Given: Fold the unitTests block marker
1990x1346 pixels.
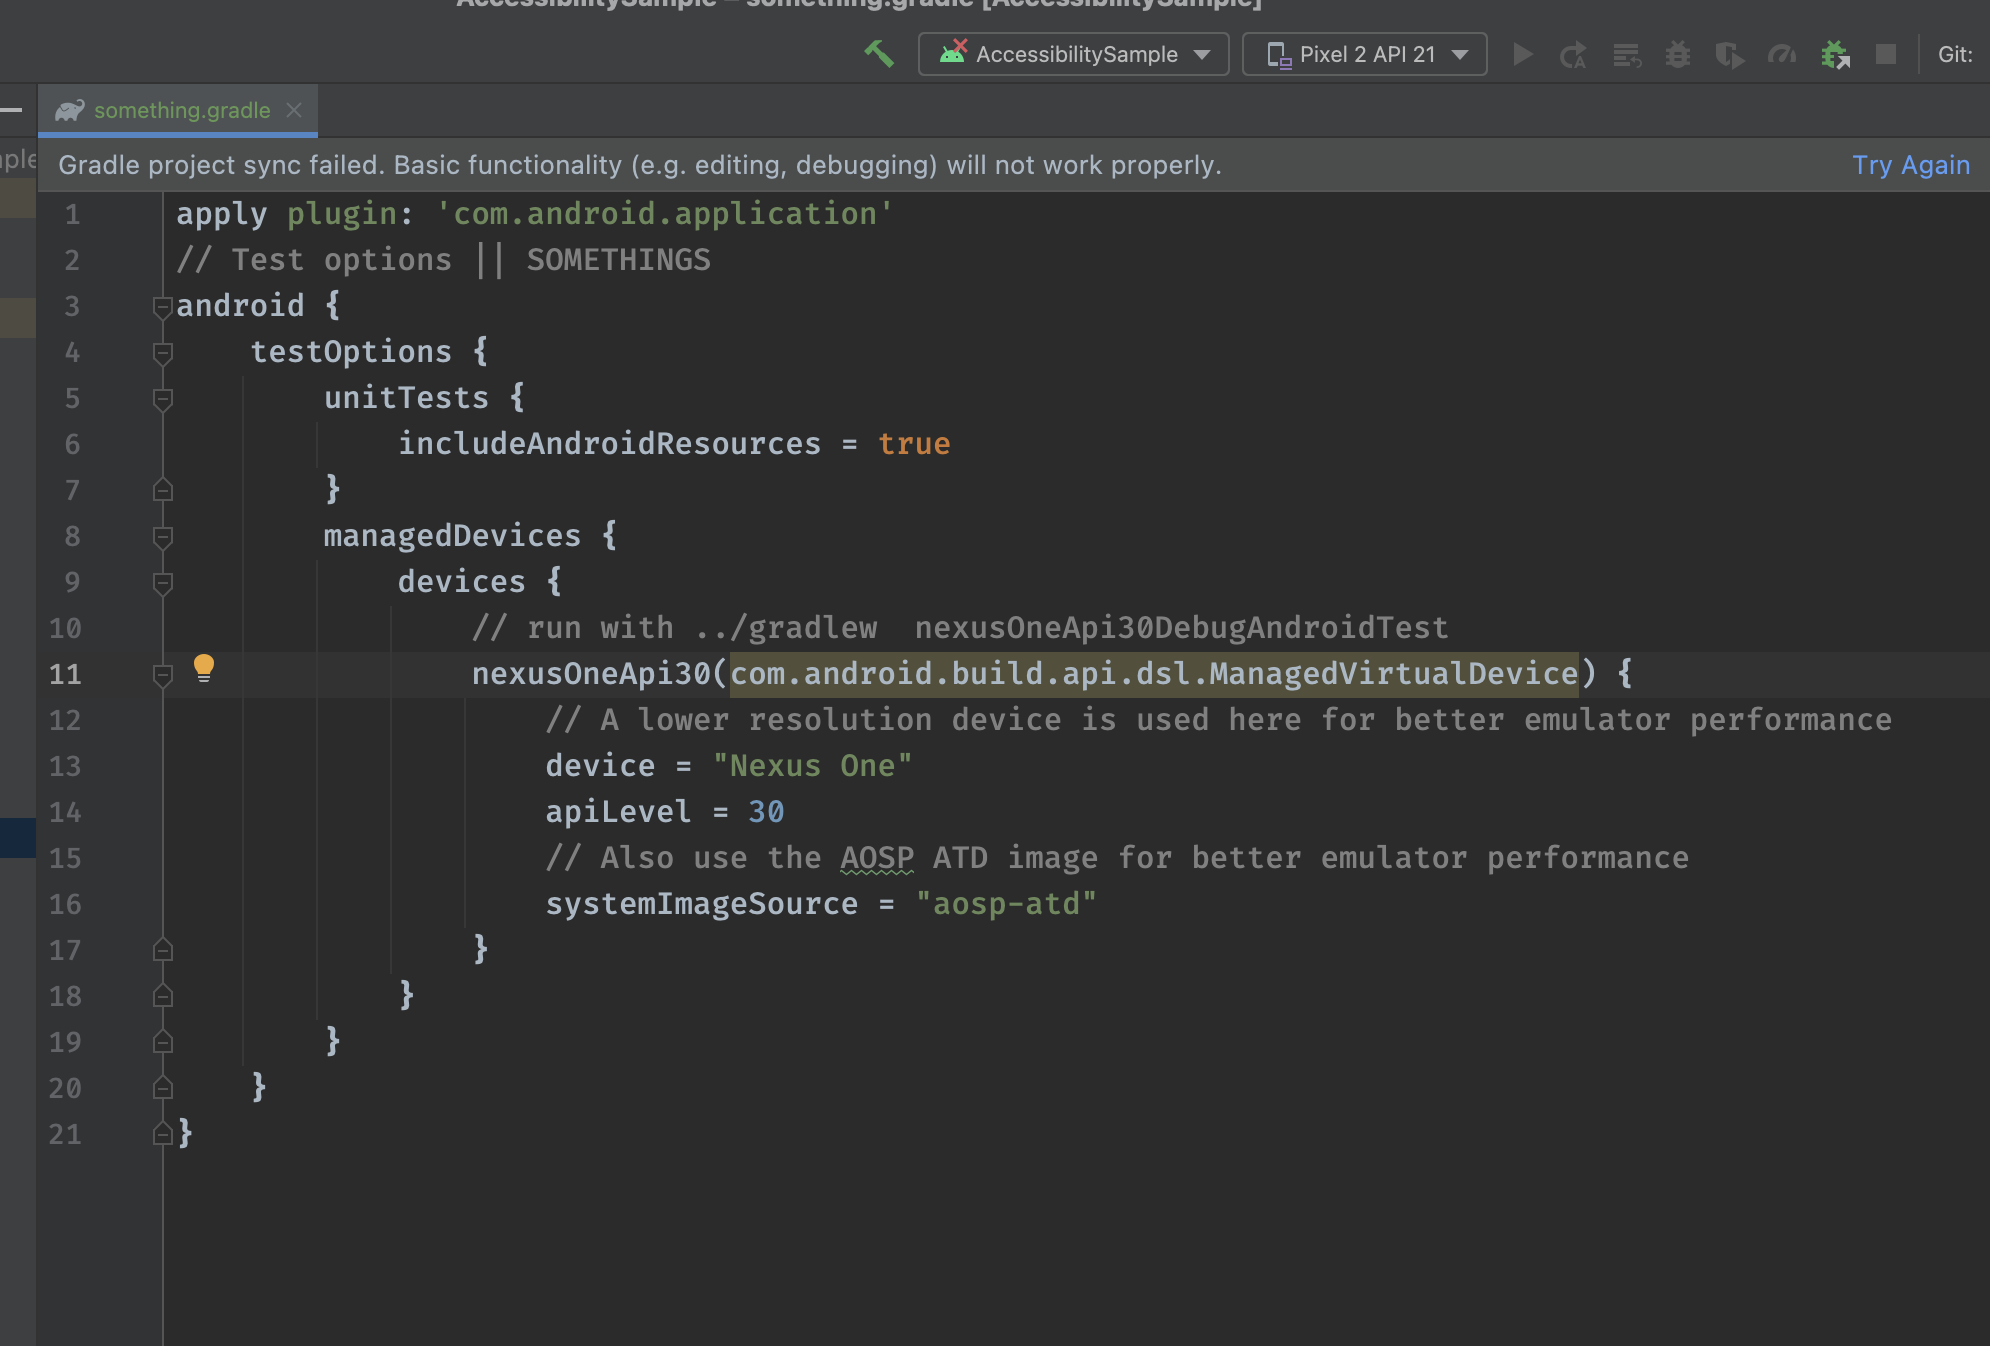Looking at the screenshot, I should pyautogui.click(x=163, y=398).
